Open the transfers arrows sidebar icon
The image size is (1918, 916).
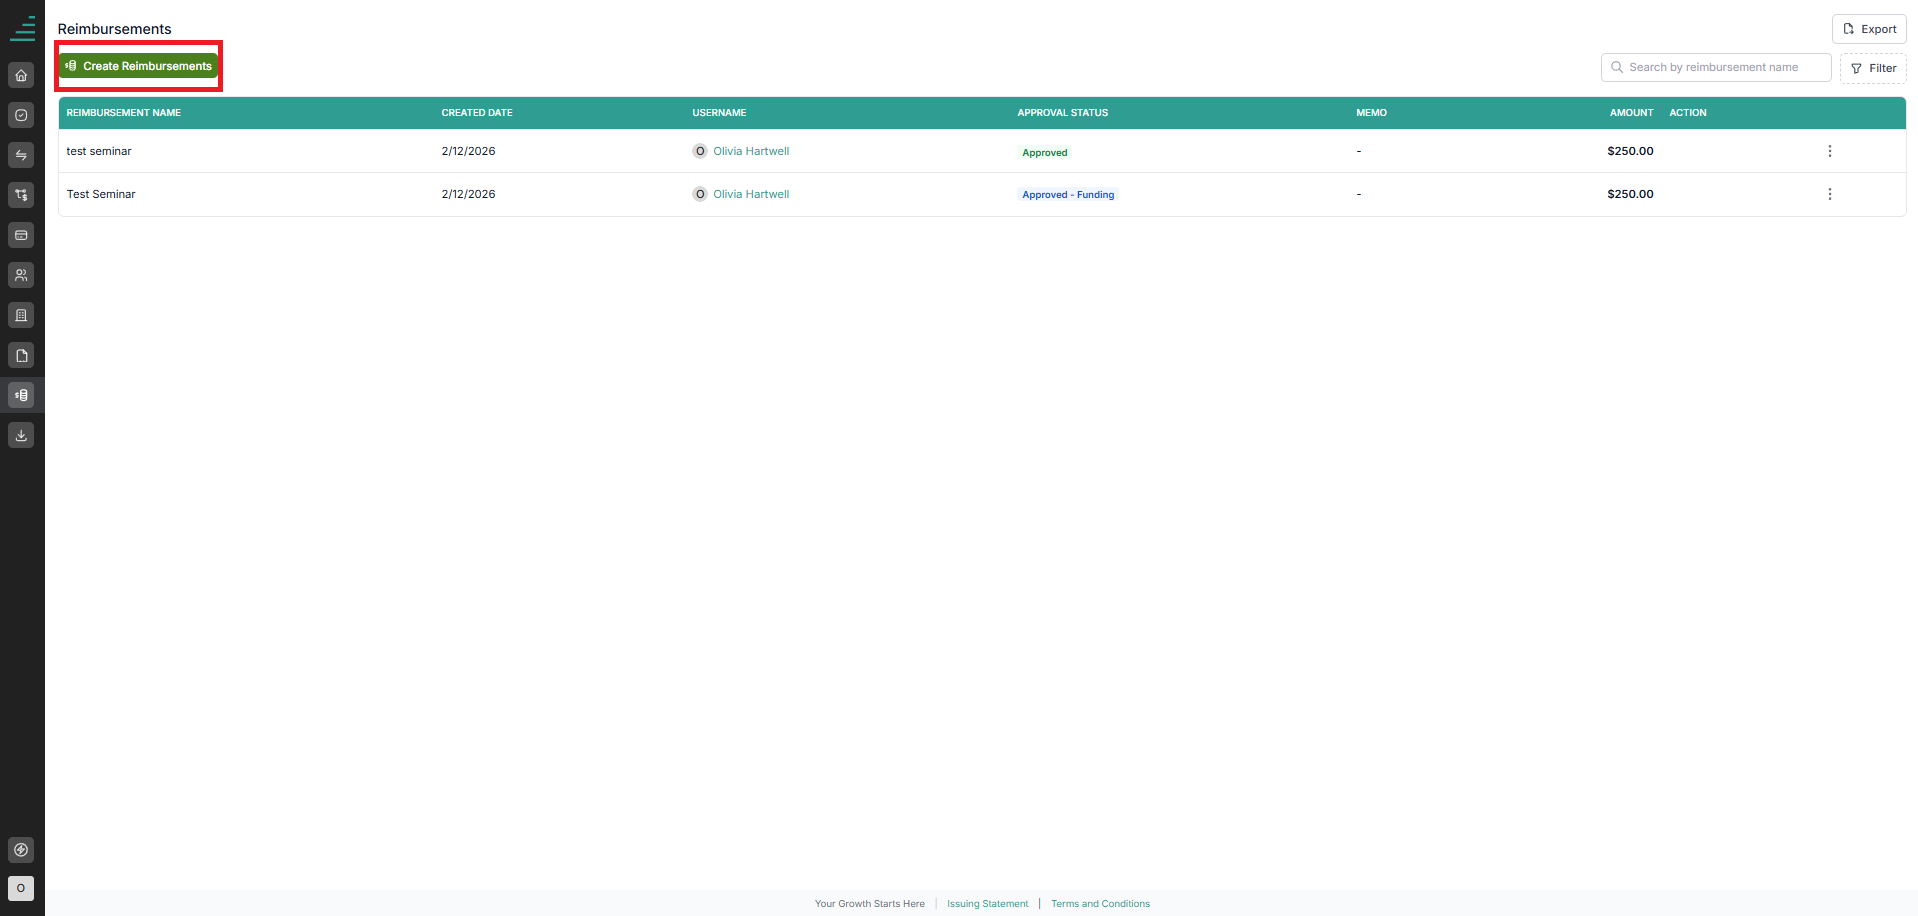[21, 155]
